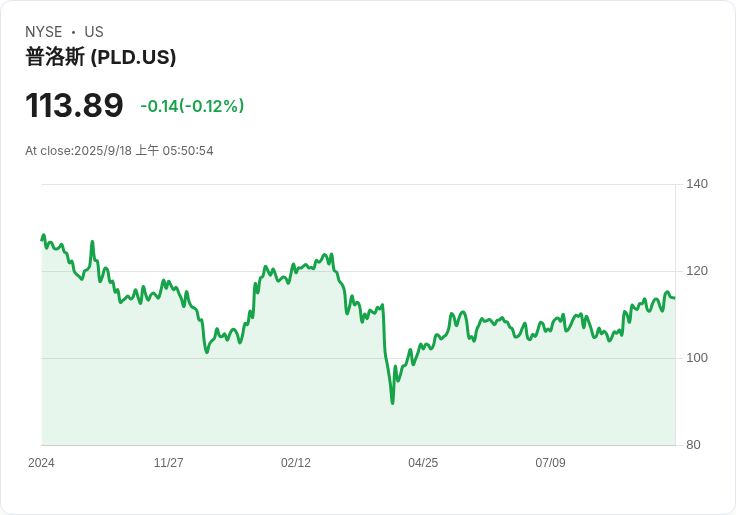Click the 07/09 x-axis date label
The width and height of the screenshot is (736, 515).
click(550, 463)
